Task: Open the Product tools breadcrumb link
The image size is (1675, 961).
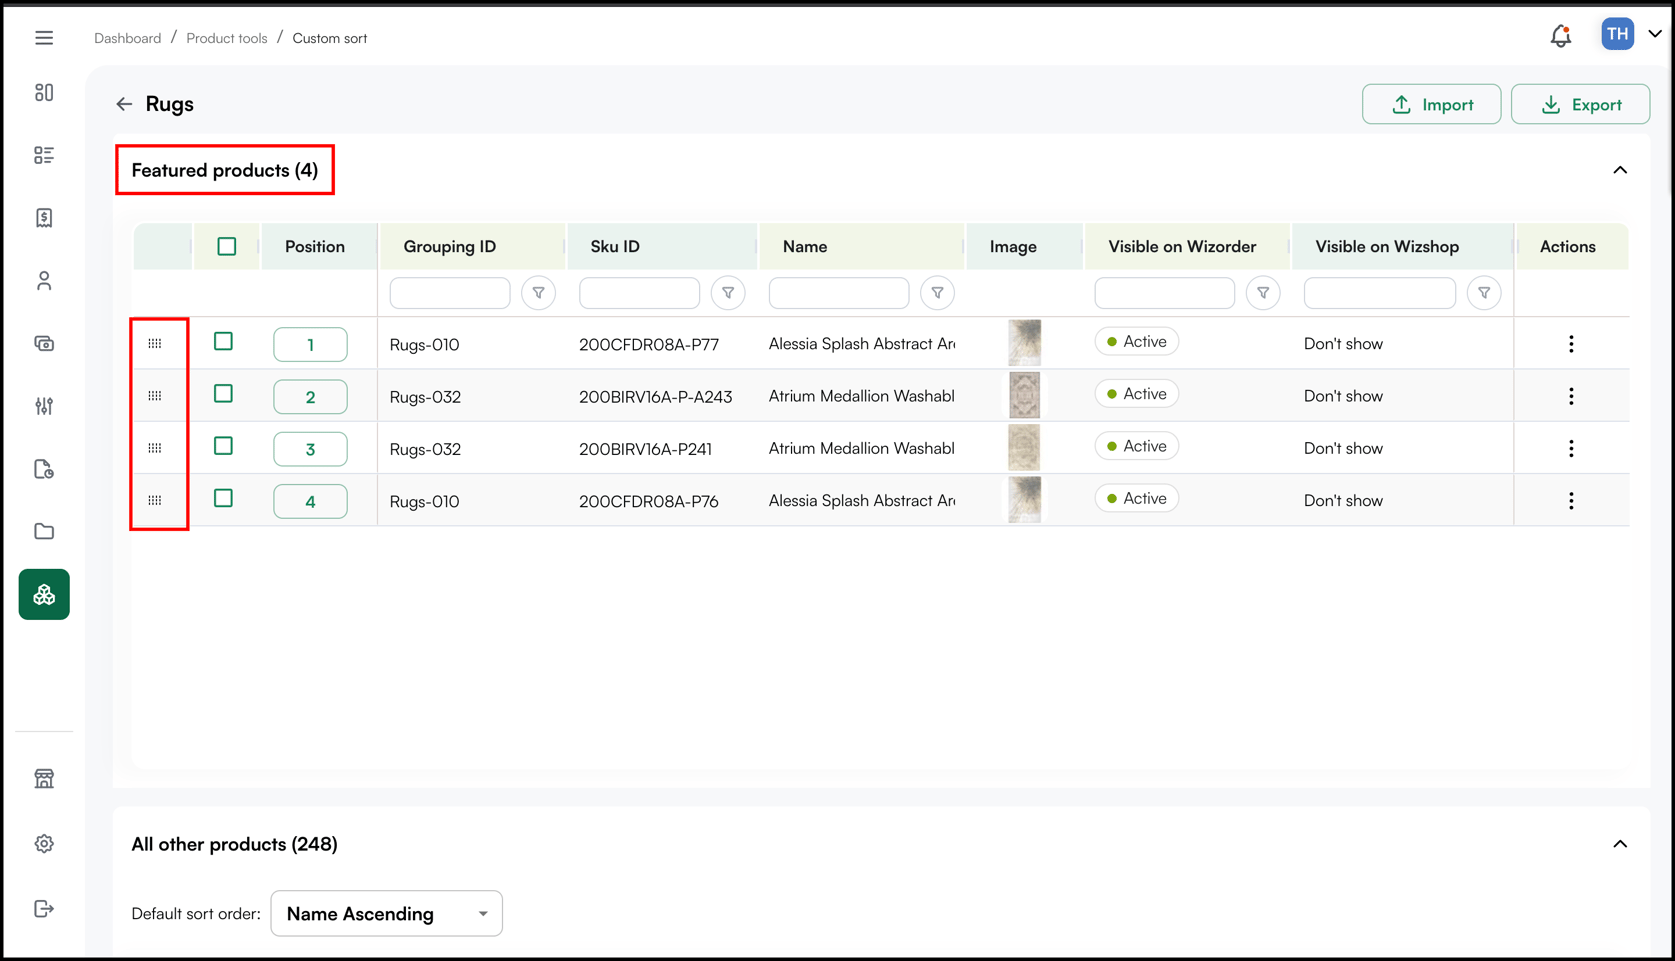Action: tap(226, 37)
